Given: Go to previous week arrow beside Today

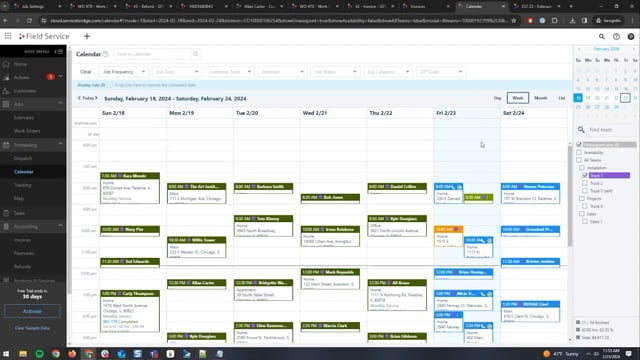Looking at the screenshot, I should click(79, 98).
